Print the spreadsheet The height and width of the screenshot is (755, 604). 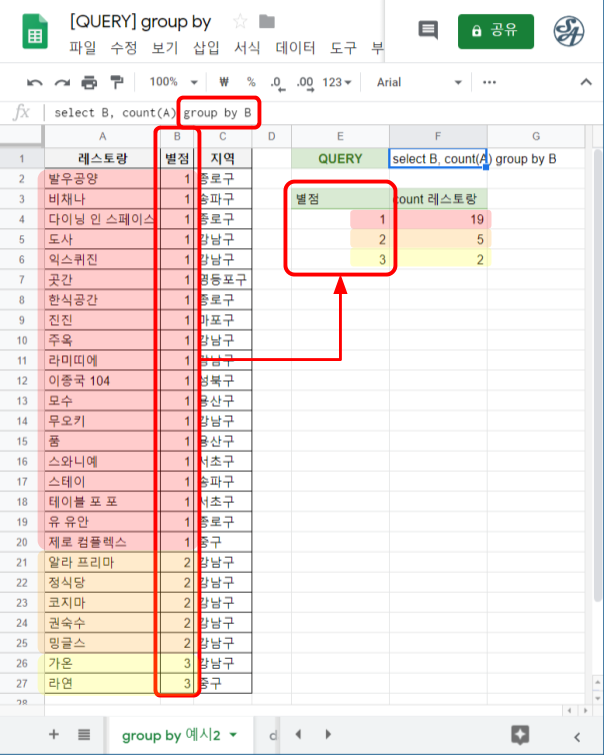click(x=89, y=82)
